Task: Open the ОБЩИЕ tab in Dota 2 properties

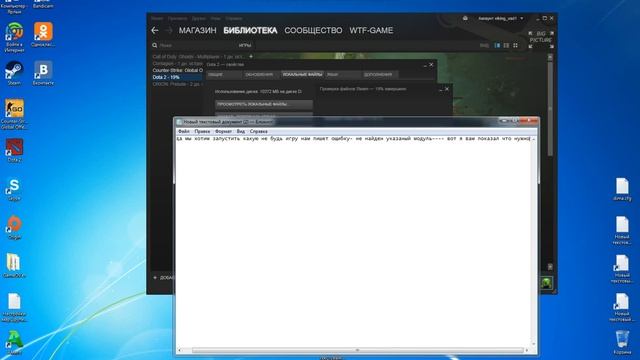Action: click(224, 75)
